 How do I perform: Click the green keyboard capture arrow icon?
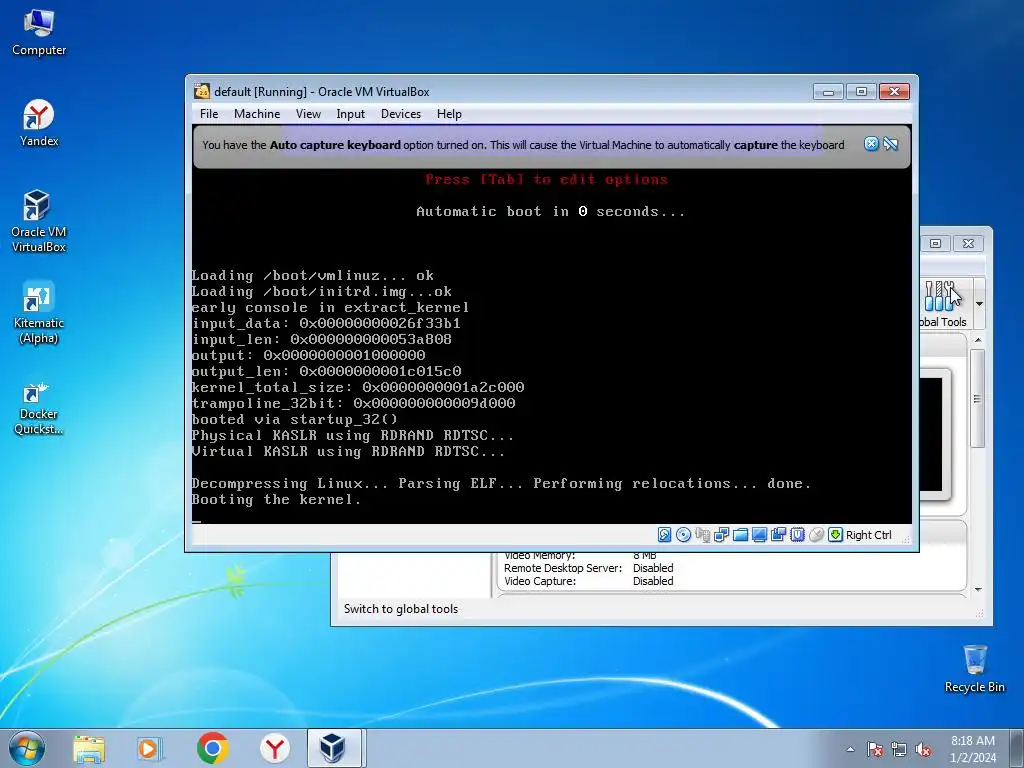tap(835, 535)
